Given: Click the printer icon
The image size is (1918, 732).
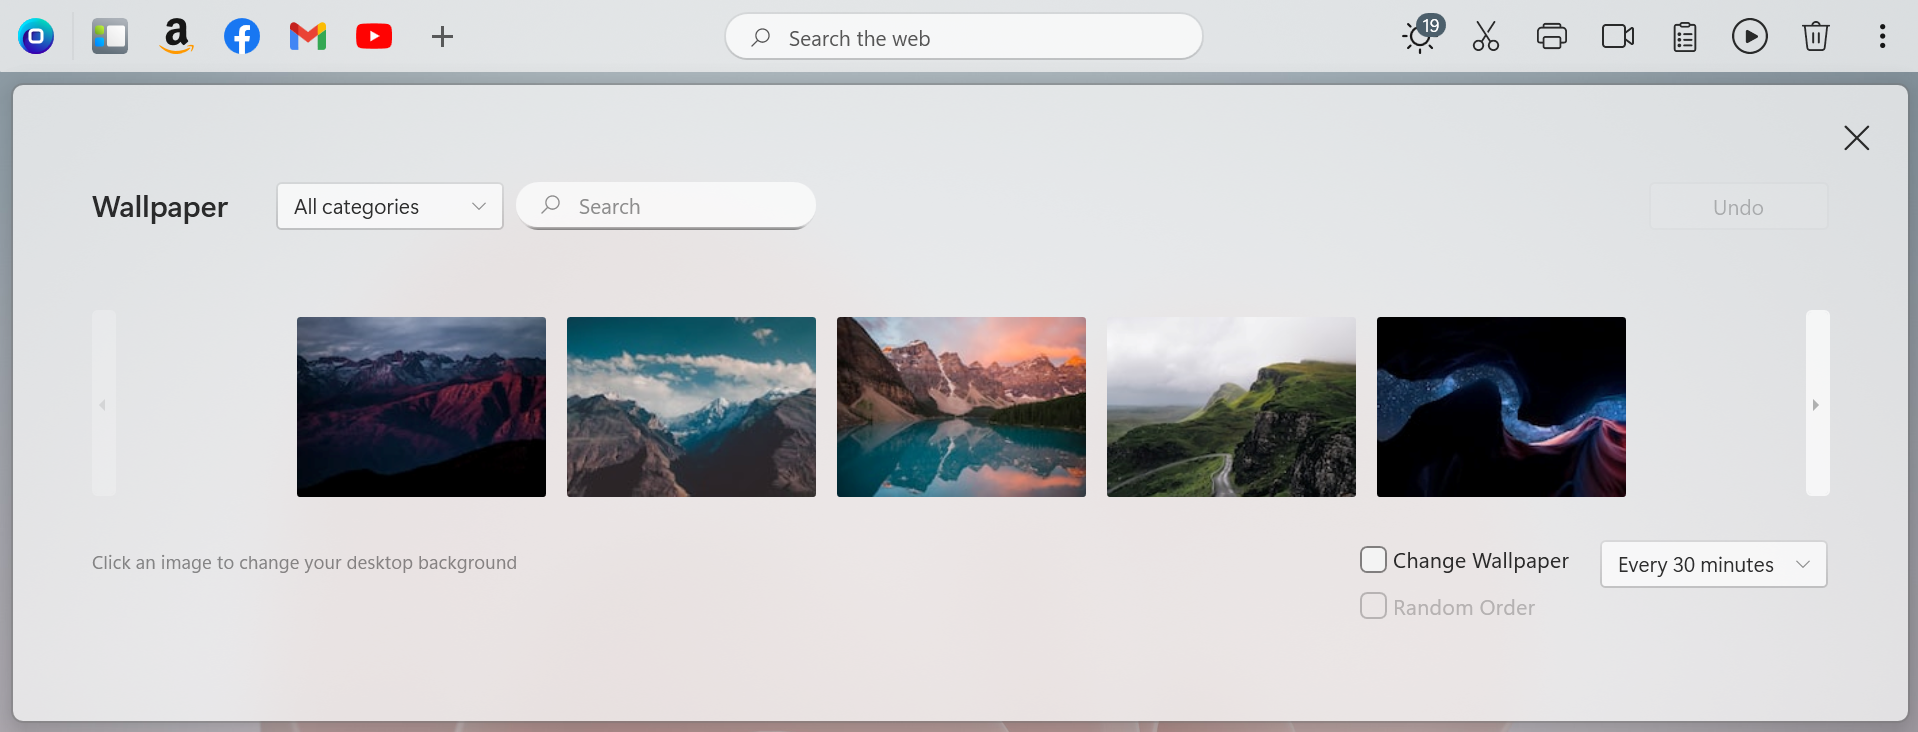Looking at the screenshot, I should (1552, 37).
